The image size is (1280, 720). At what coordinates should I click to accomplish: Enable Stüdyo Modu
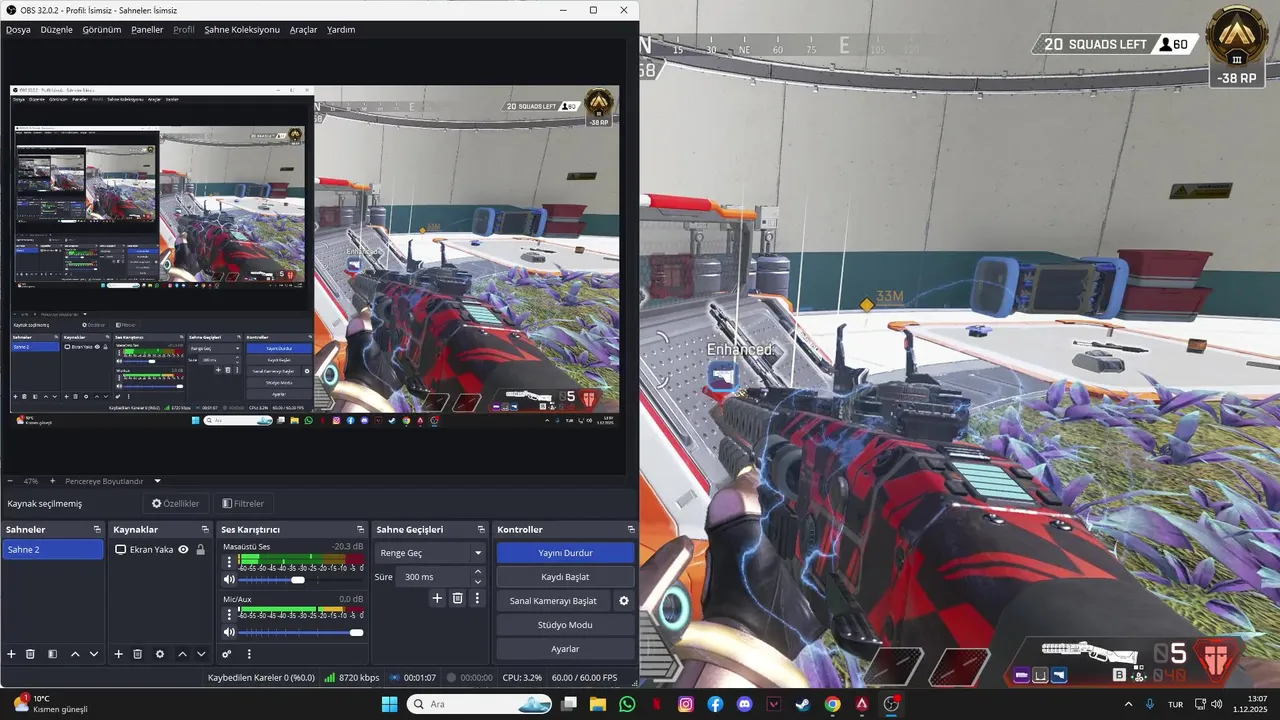(565, 625)
